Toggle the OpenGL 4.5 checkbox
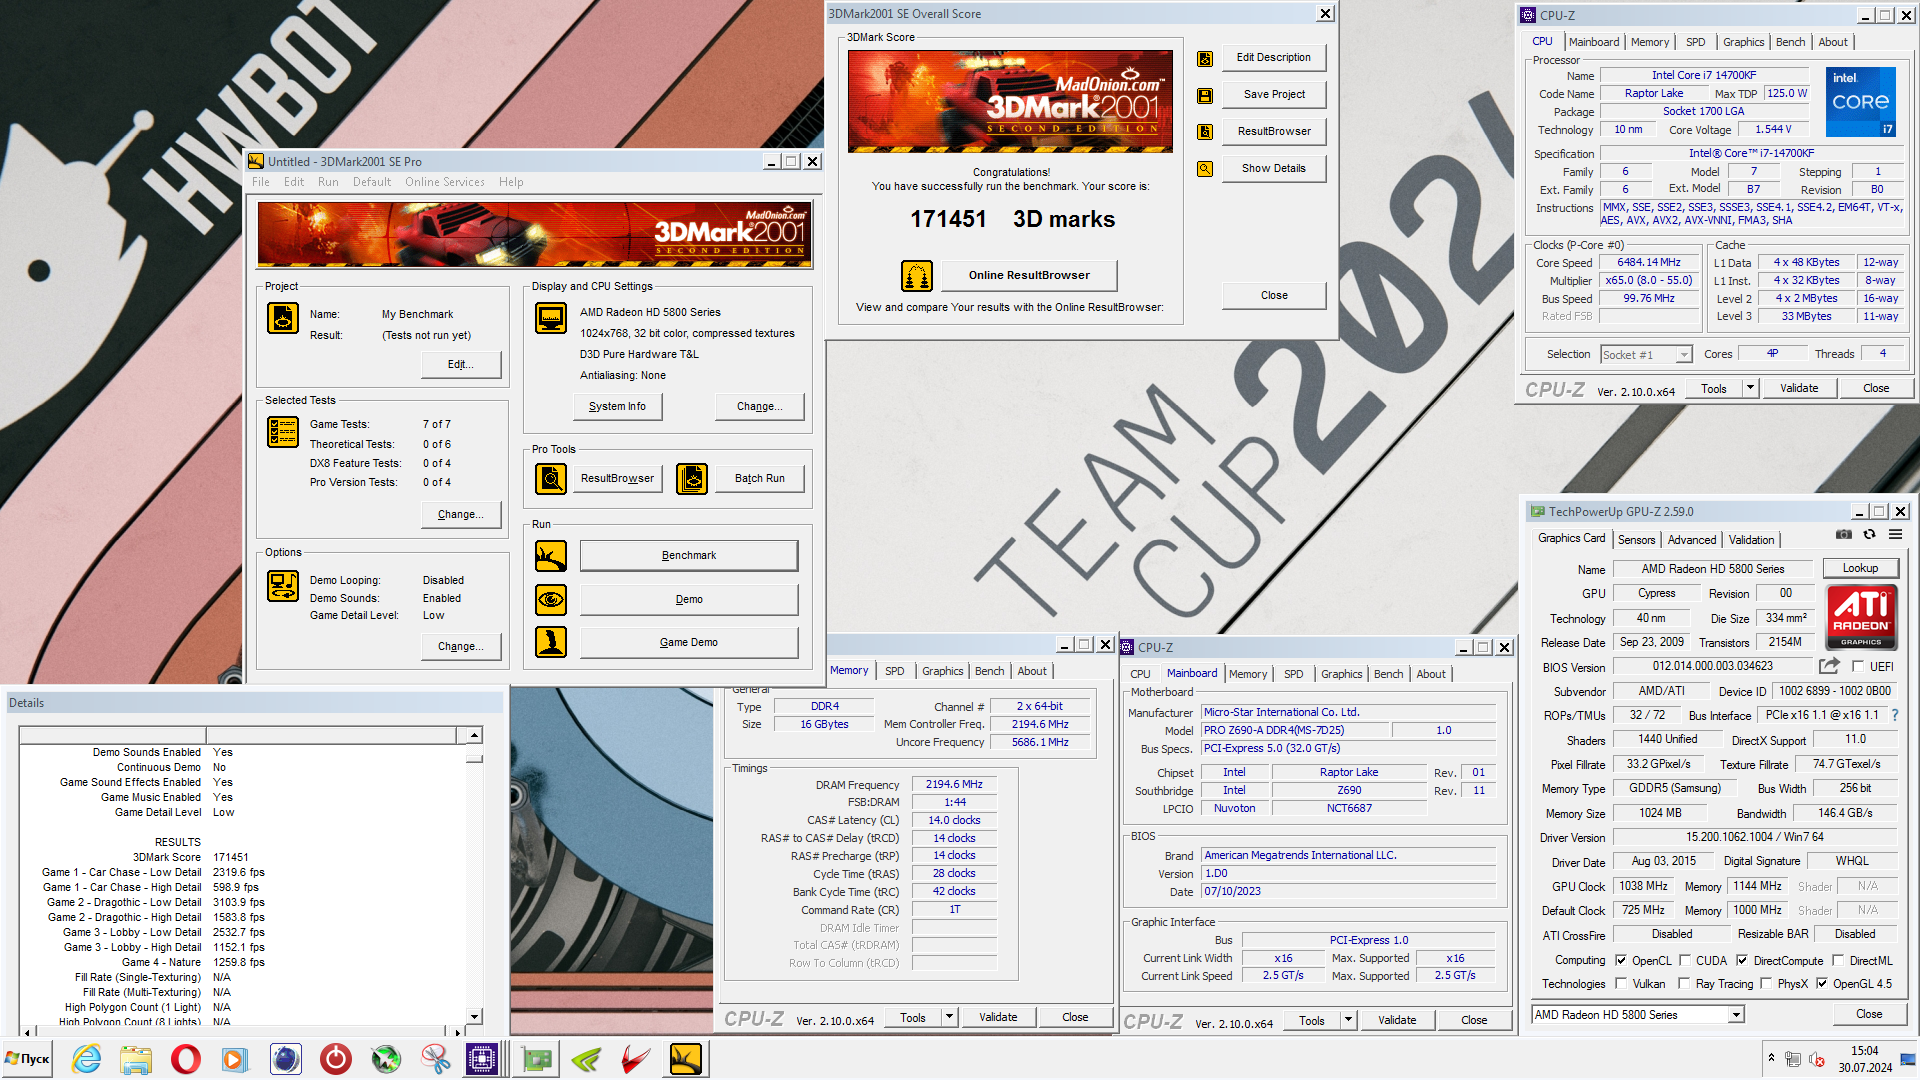The image size is (1920, 1080). pyautogui.click(x=1822, y=984)
